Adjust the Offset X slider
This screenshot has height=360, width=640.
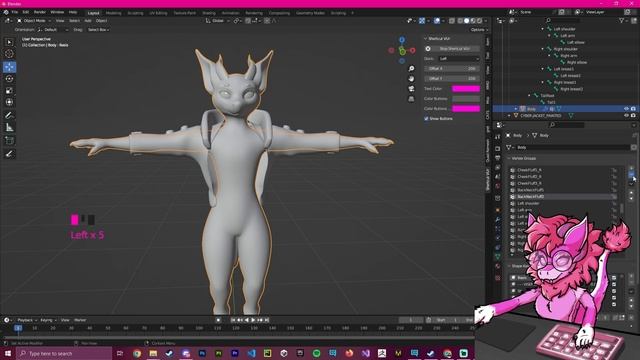click(451, 69)
